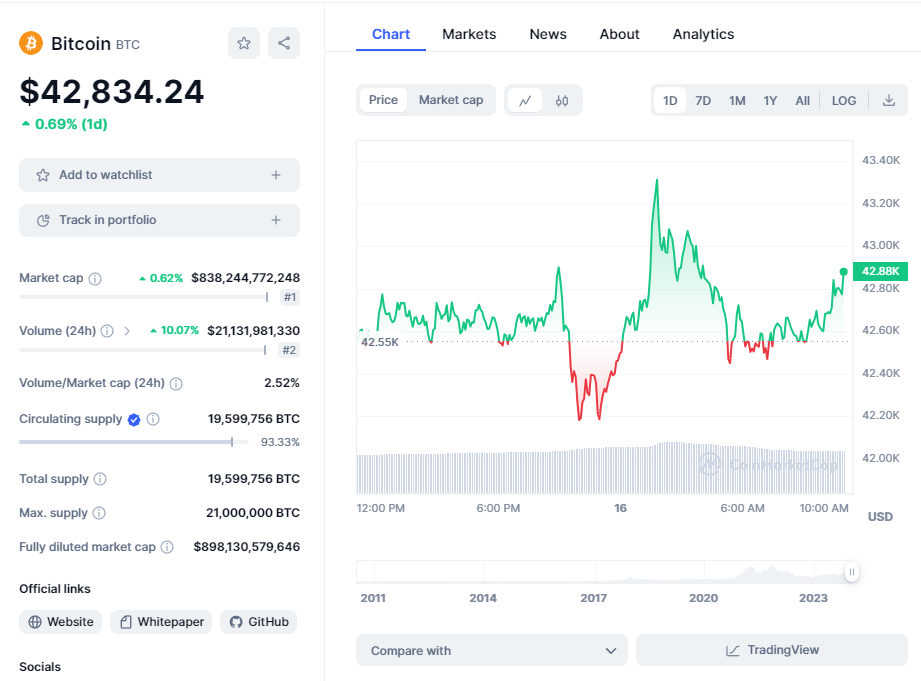Open Market cap info tooltip icon
This screenshot has height=681, width=921.
(95, 279)
